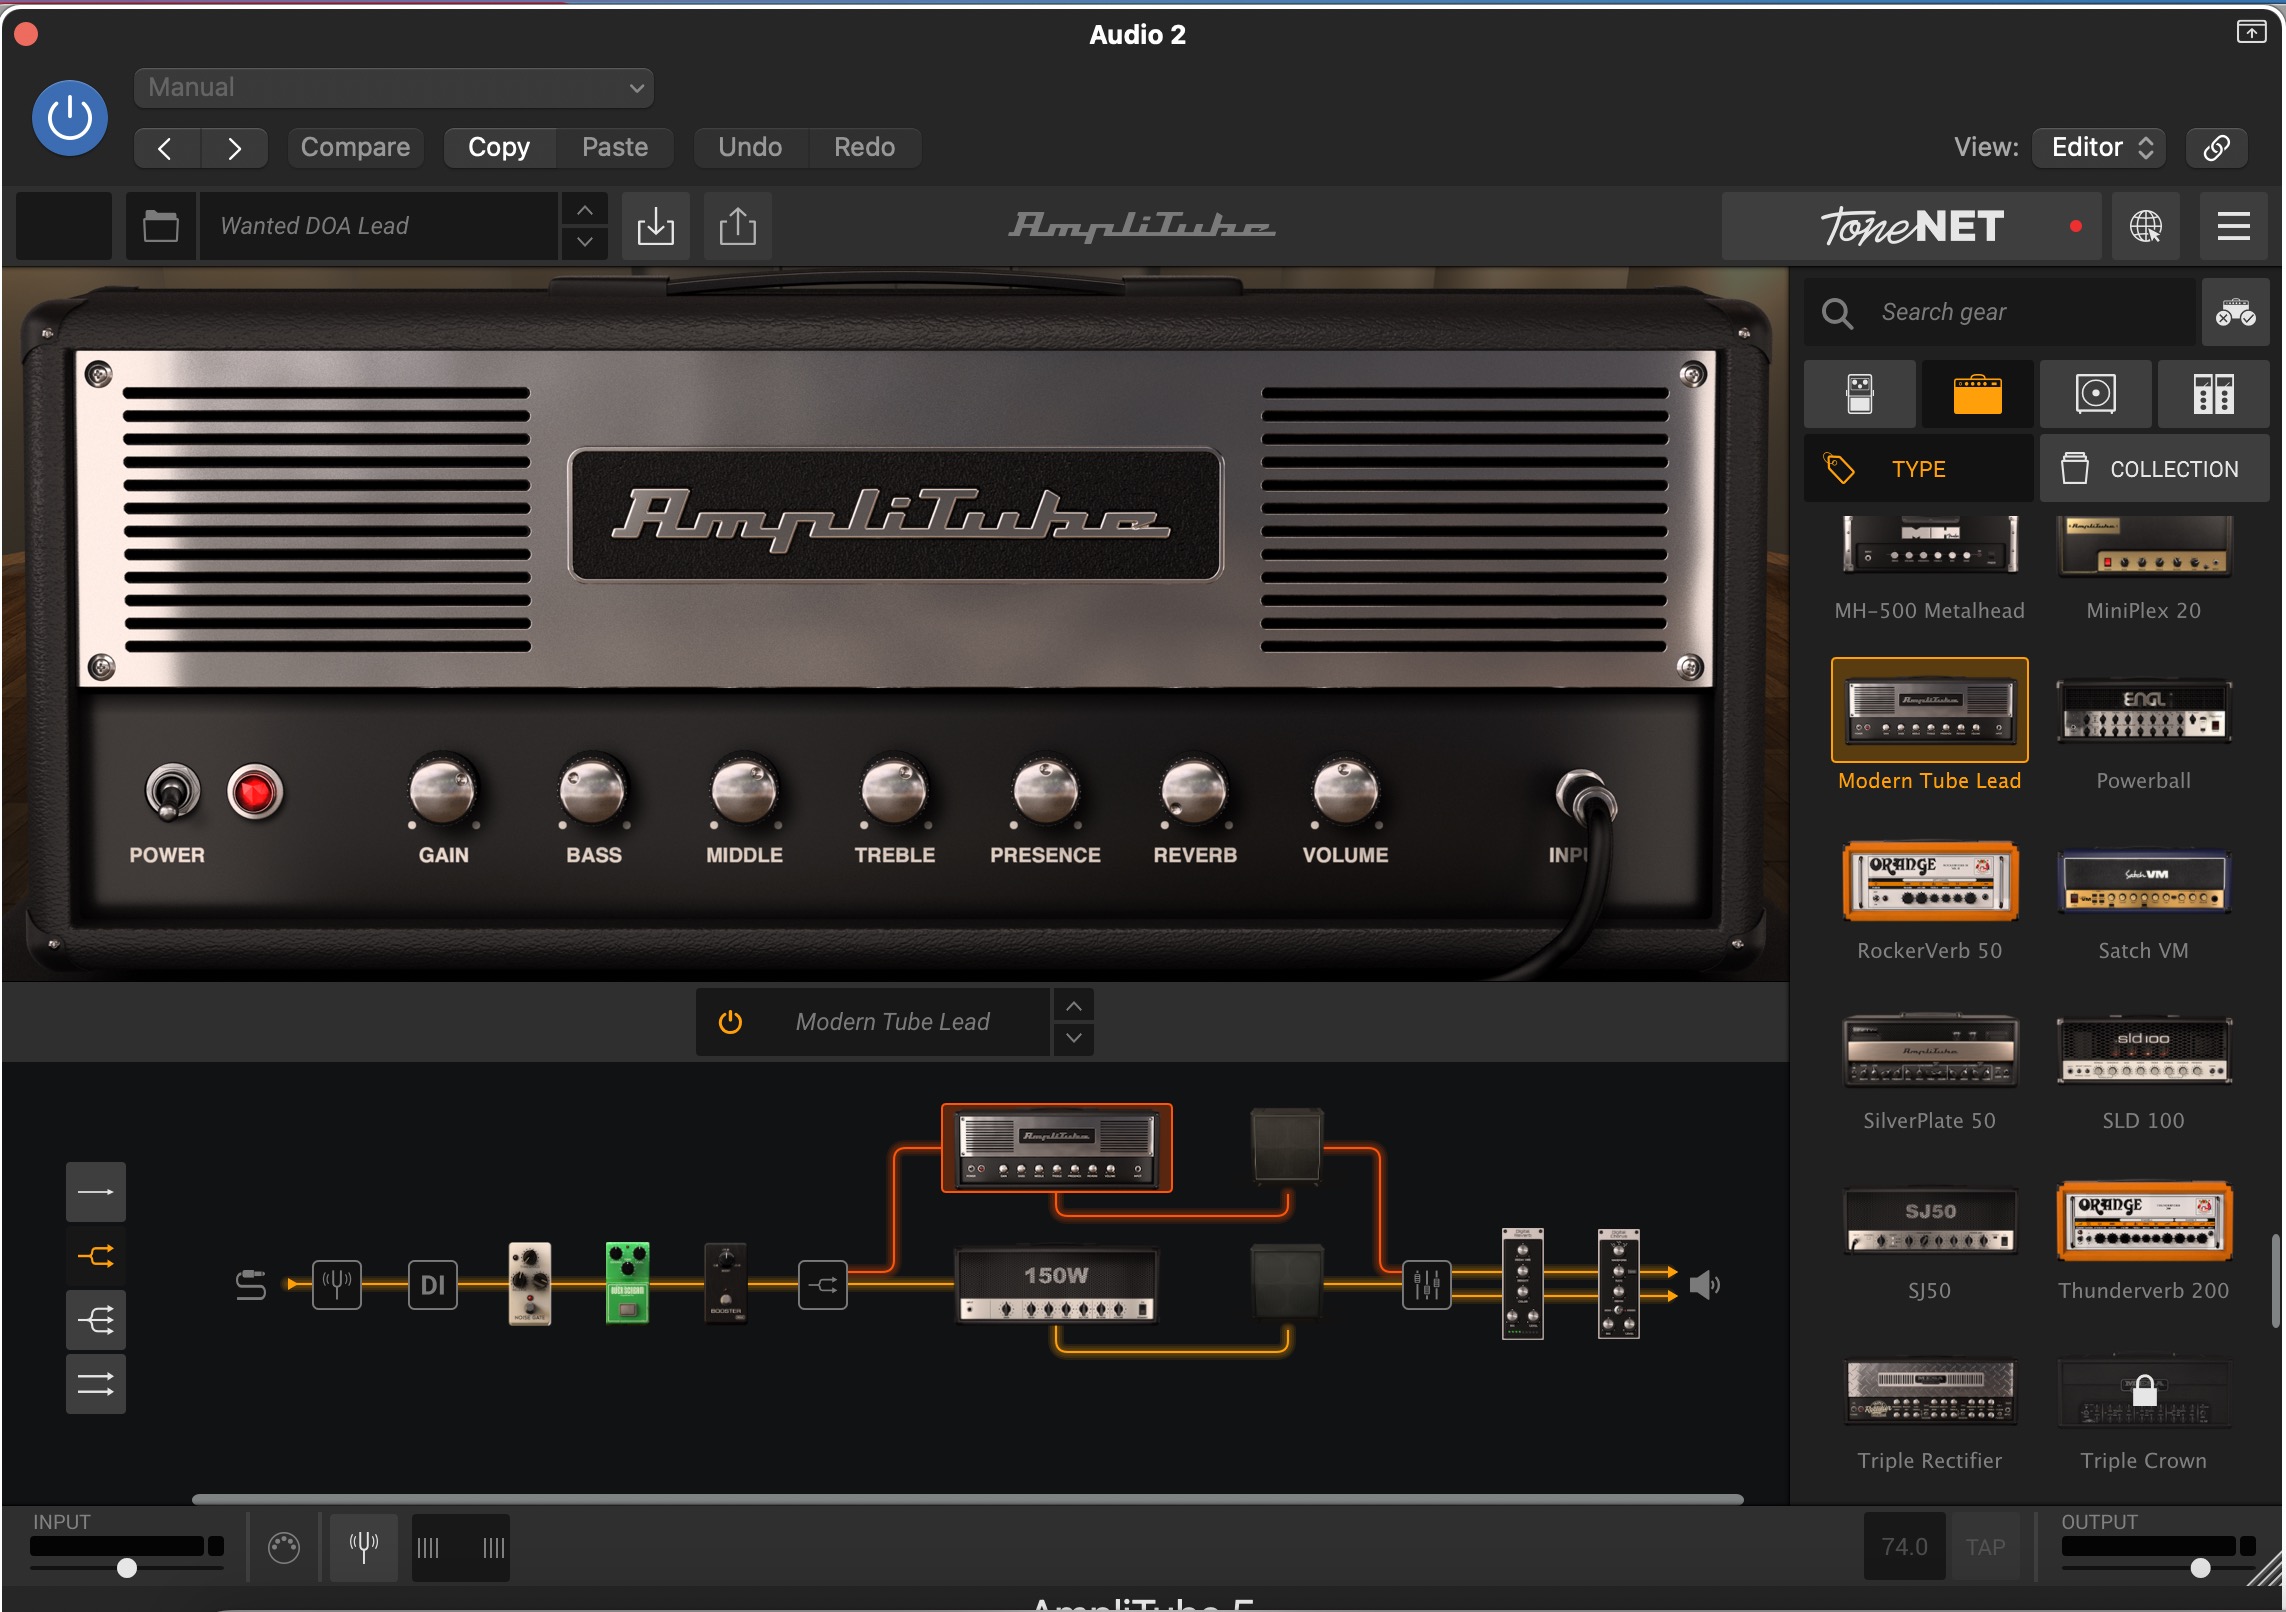2286x1612 pixels.
Task: Select the MiniPlex 20 amp thumbnail
Action: coord(2143,545)
